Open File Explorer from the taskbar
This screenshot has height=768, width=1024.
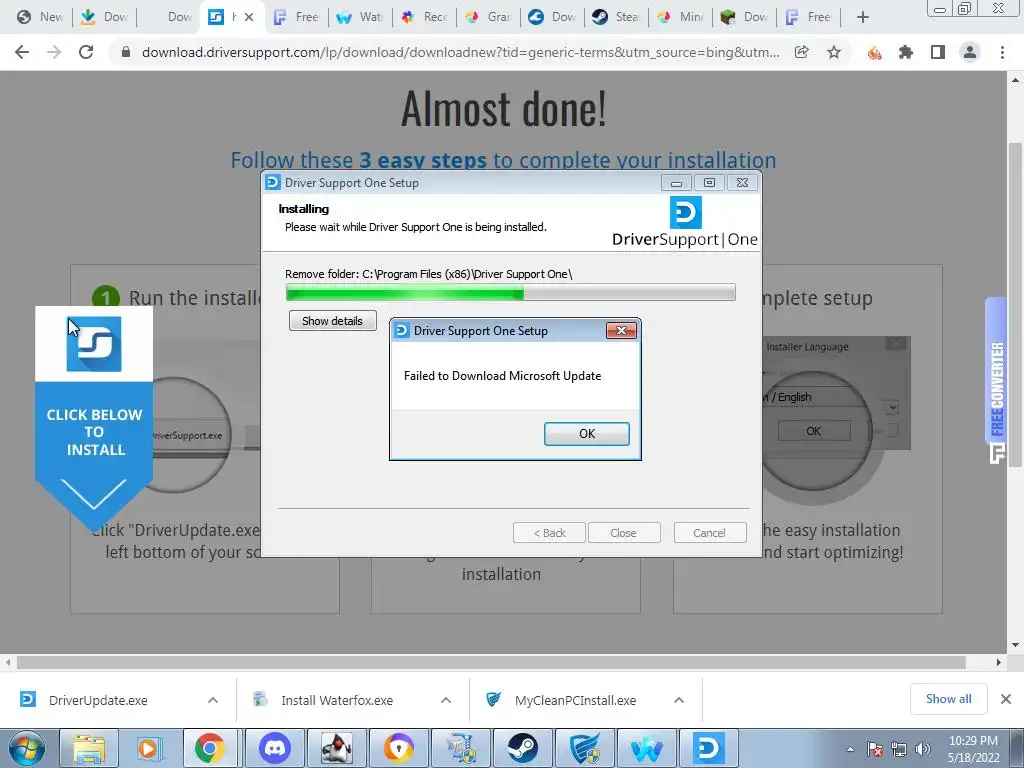[89, 748]
